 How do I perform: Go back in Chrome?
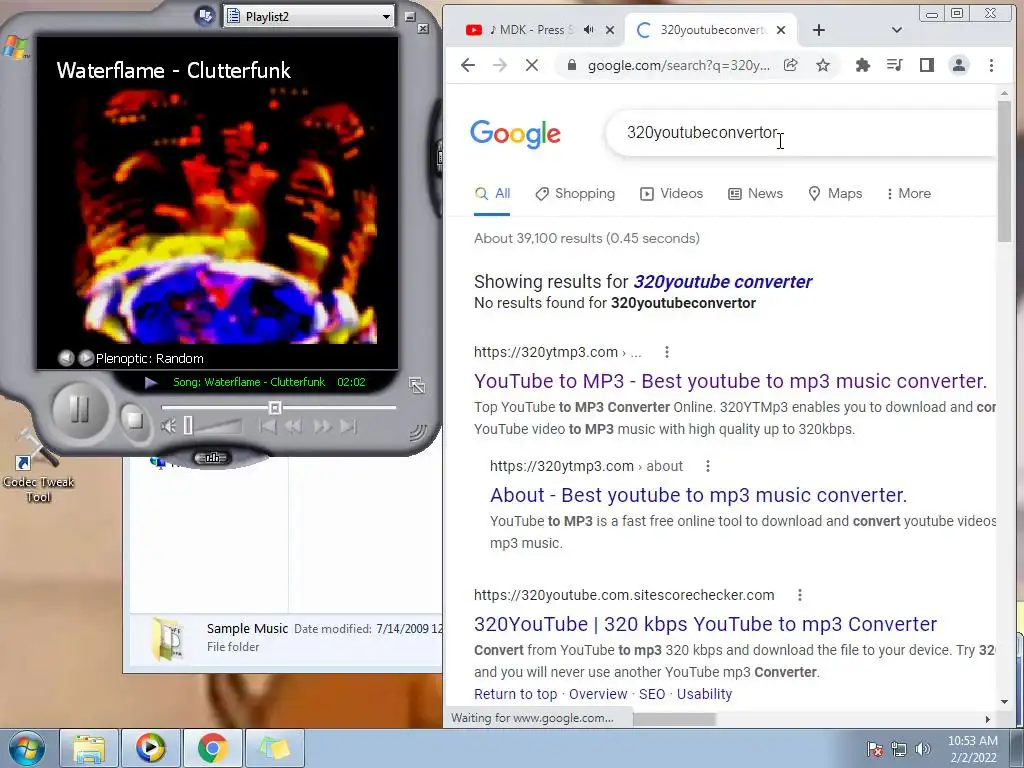click(468, 65)
